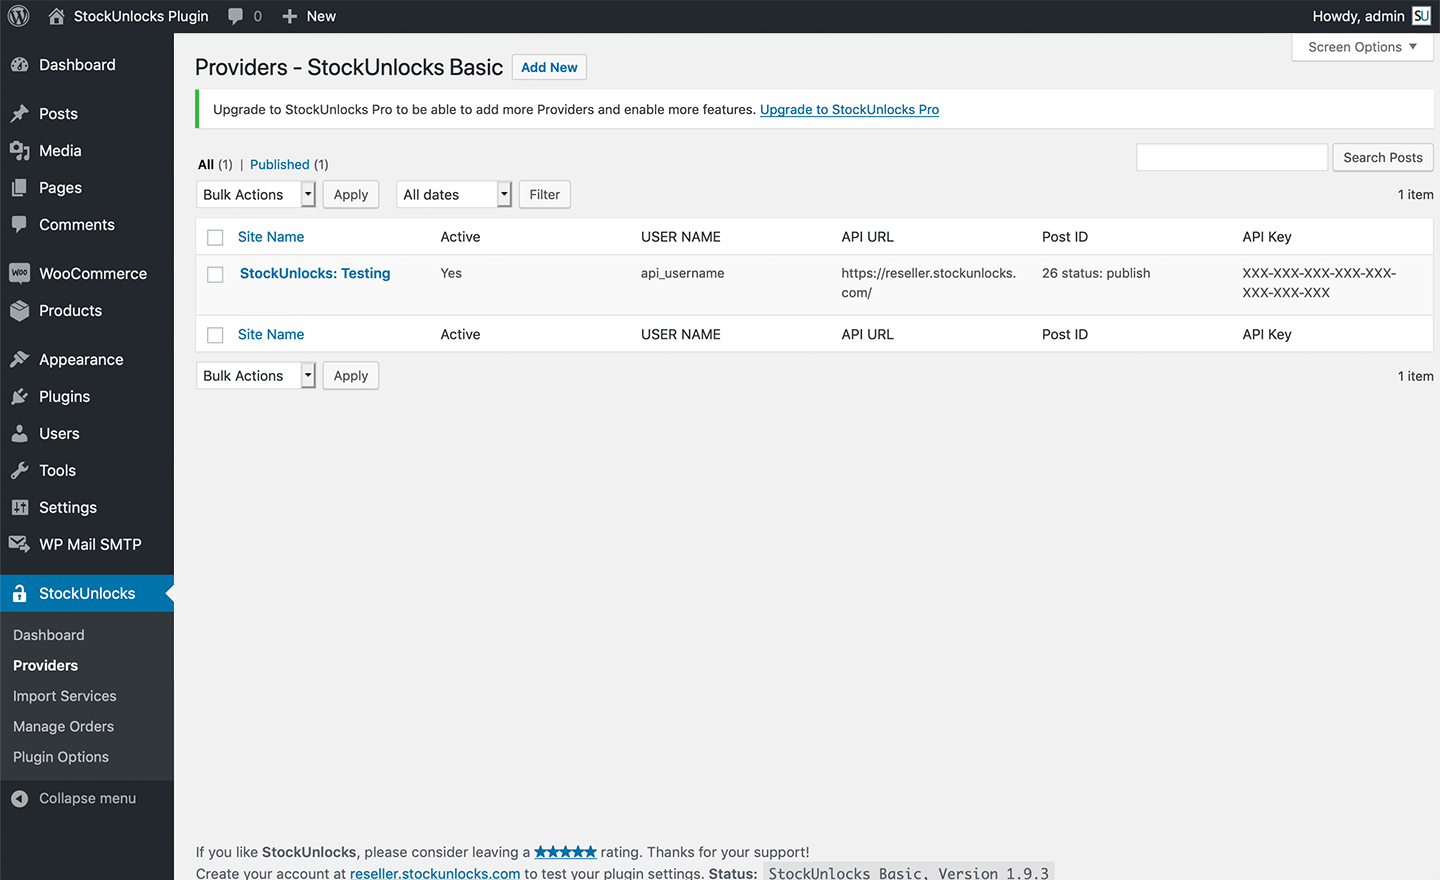Open the comments bubble icon in admin bar

coord(236,16)
